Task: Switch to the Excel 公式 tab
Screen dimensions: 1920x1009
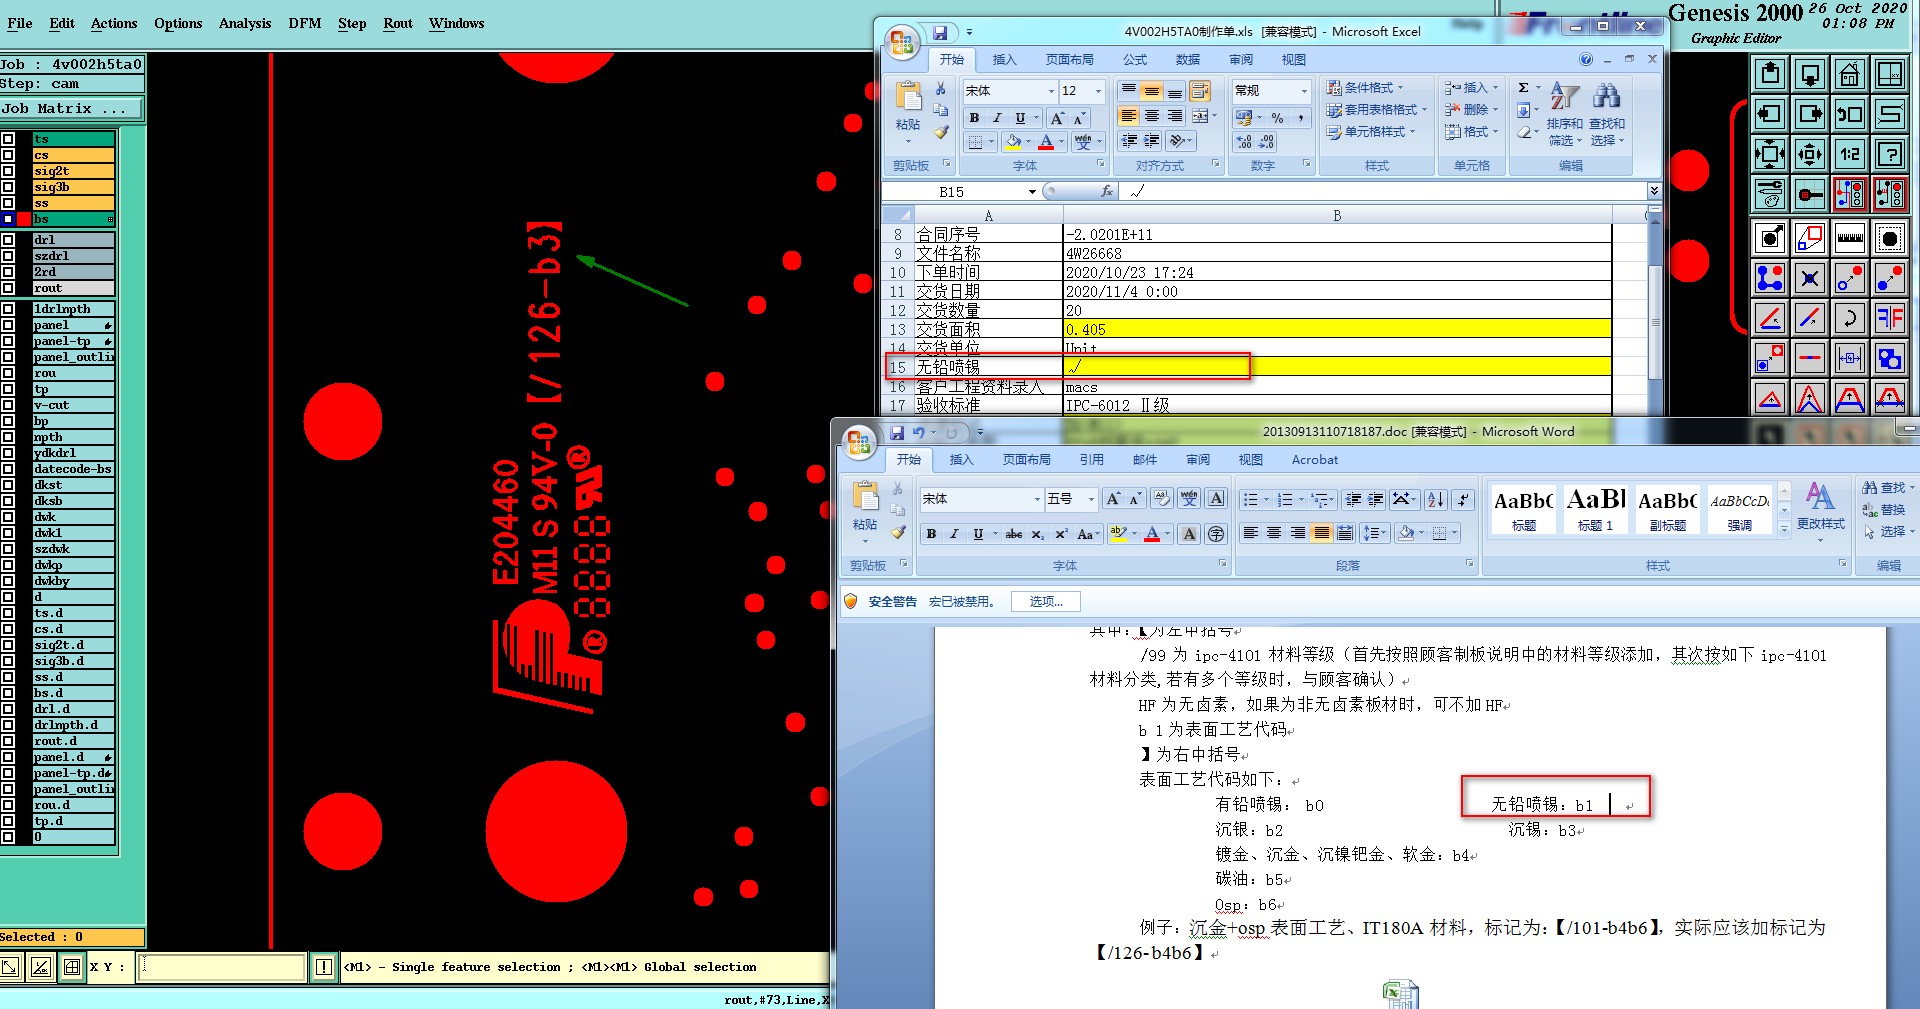Action: [1135, 60]
